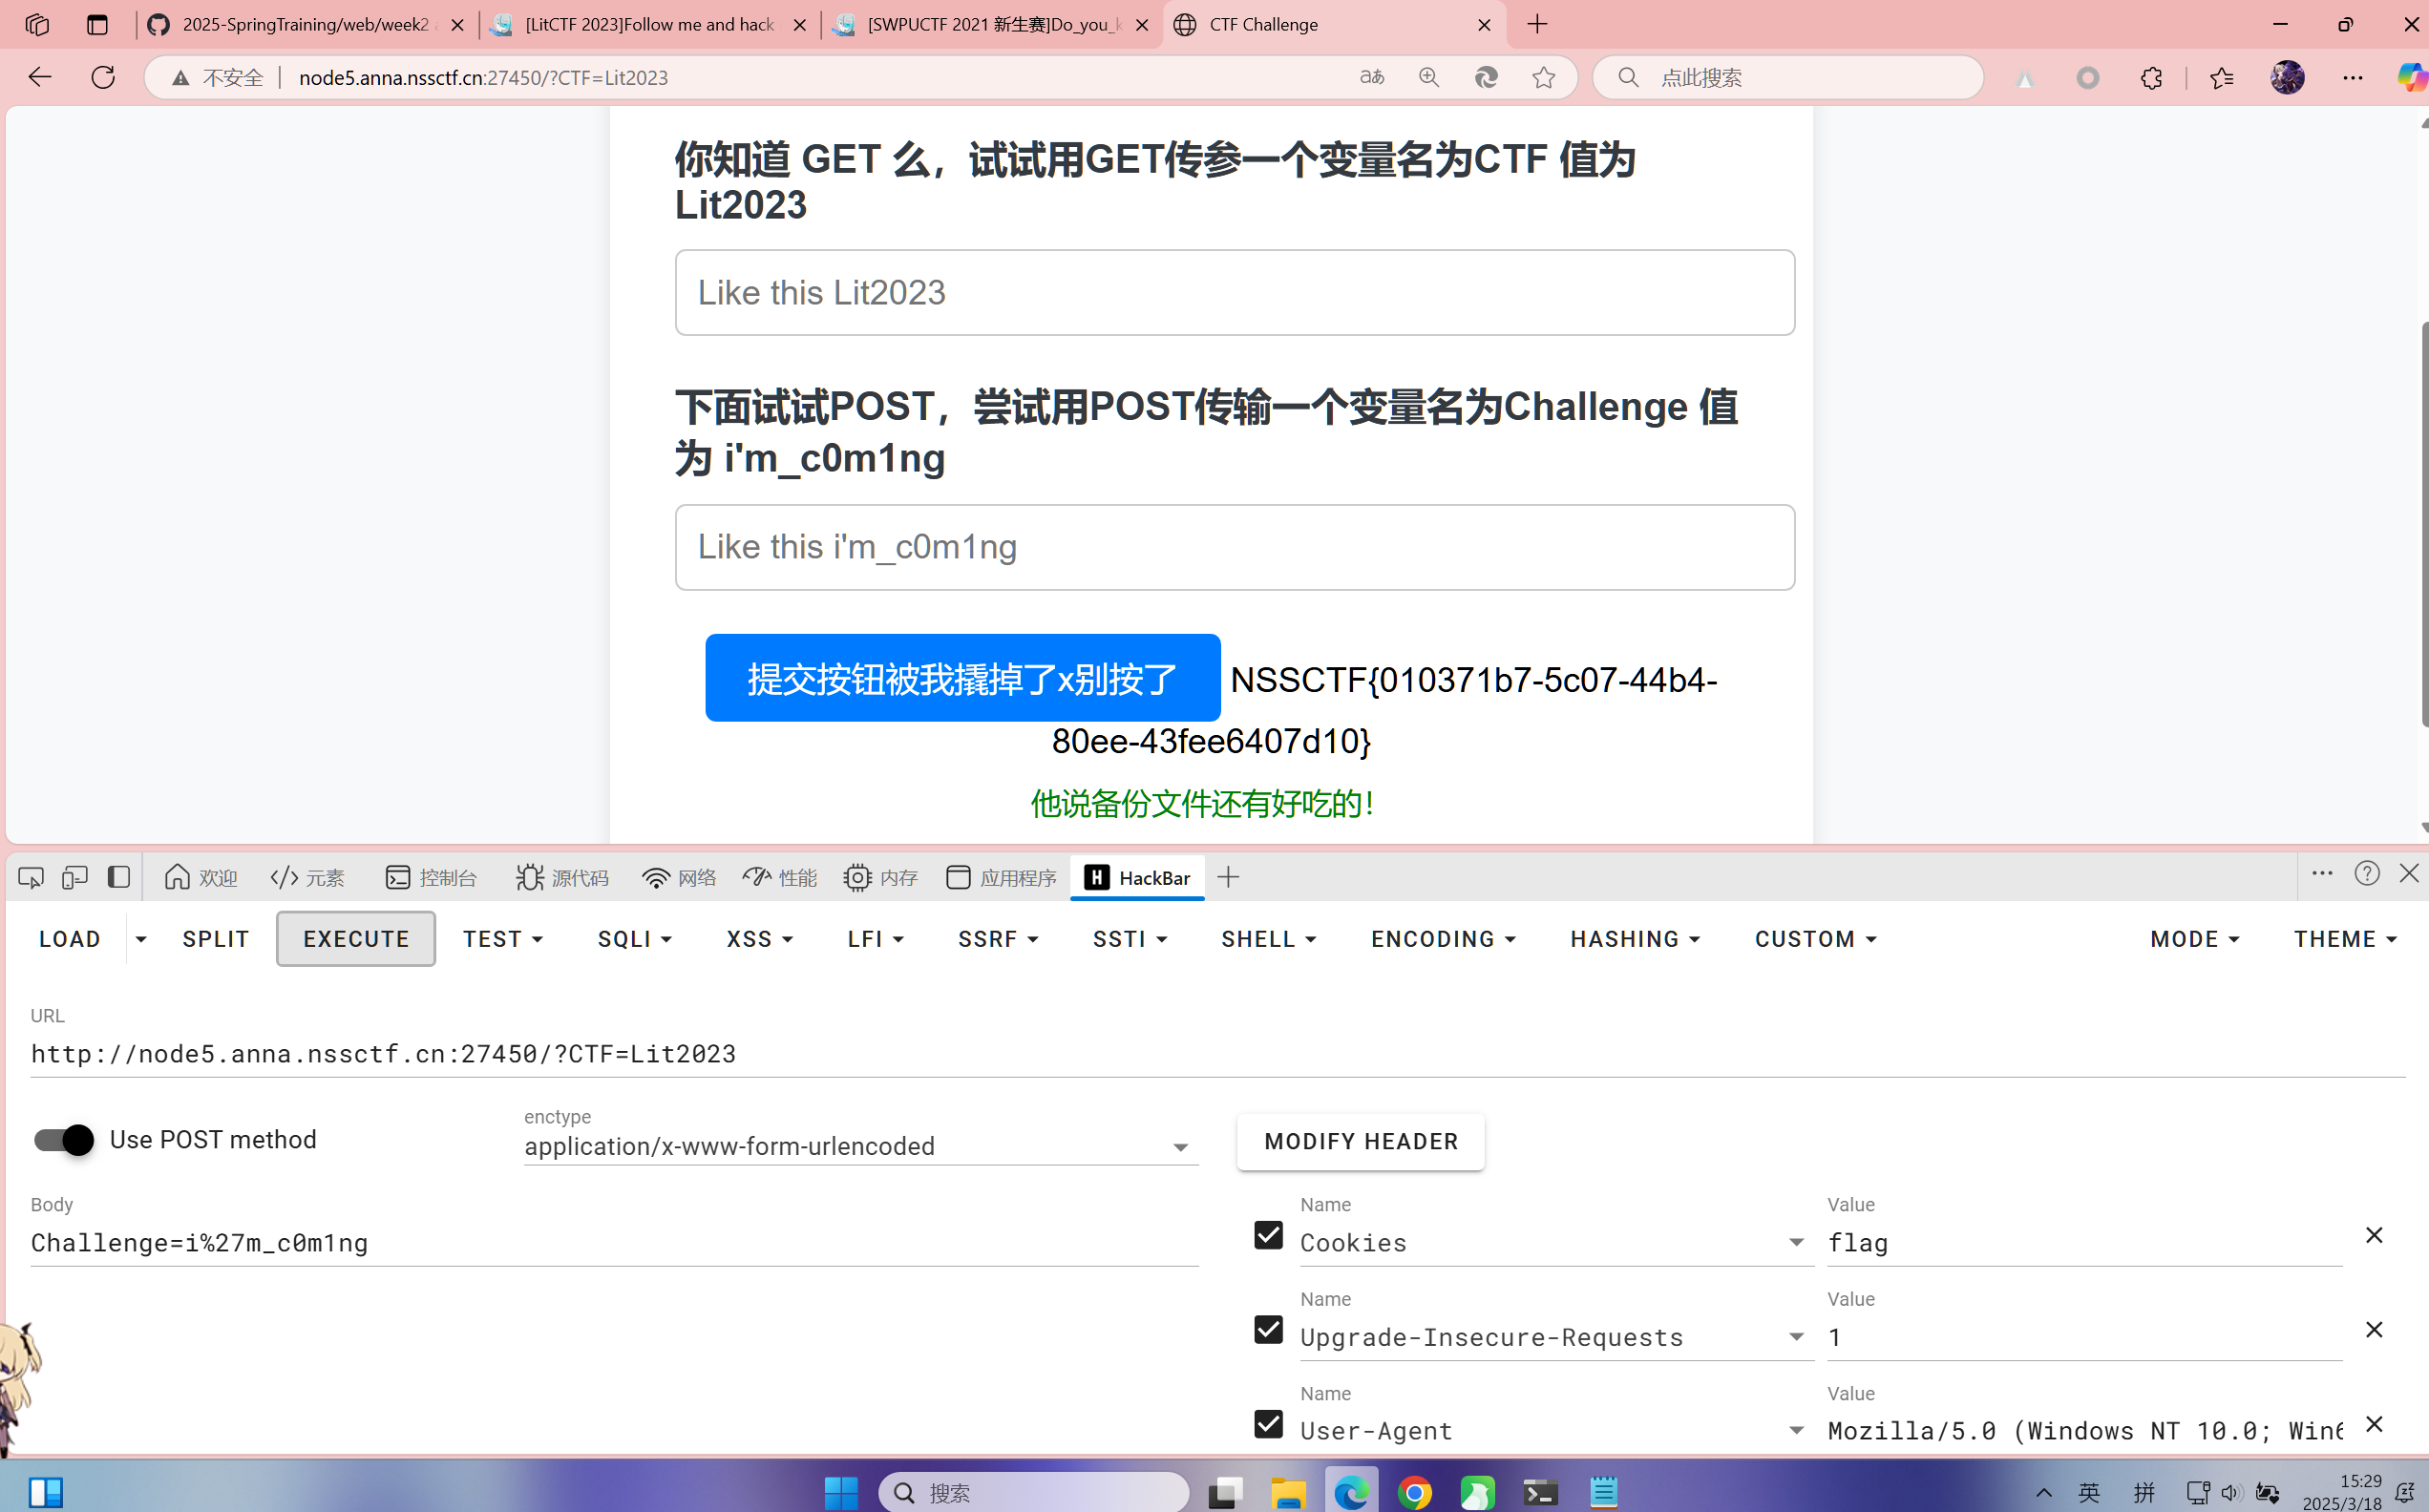2429x1512 pixels.
Task: Uncheck the User-Agent header checkbox
Action: pyautogui.click(x=1268, y=1424)
